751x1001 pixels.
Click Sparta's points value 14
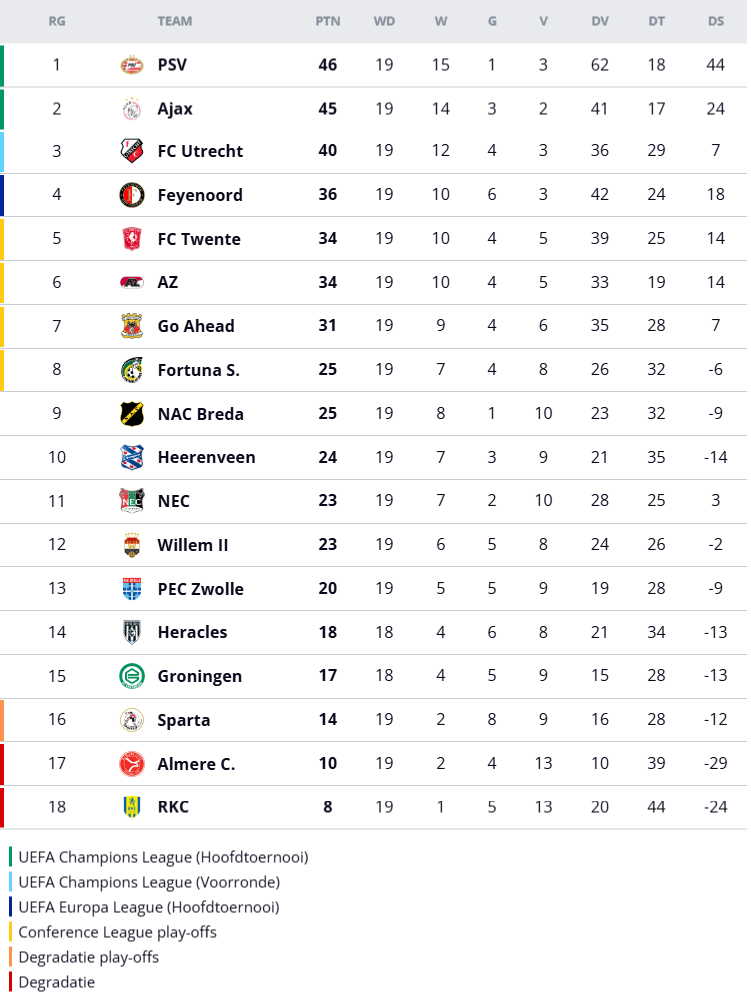click(327, 720)
